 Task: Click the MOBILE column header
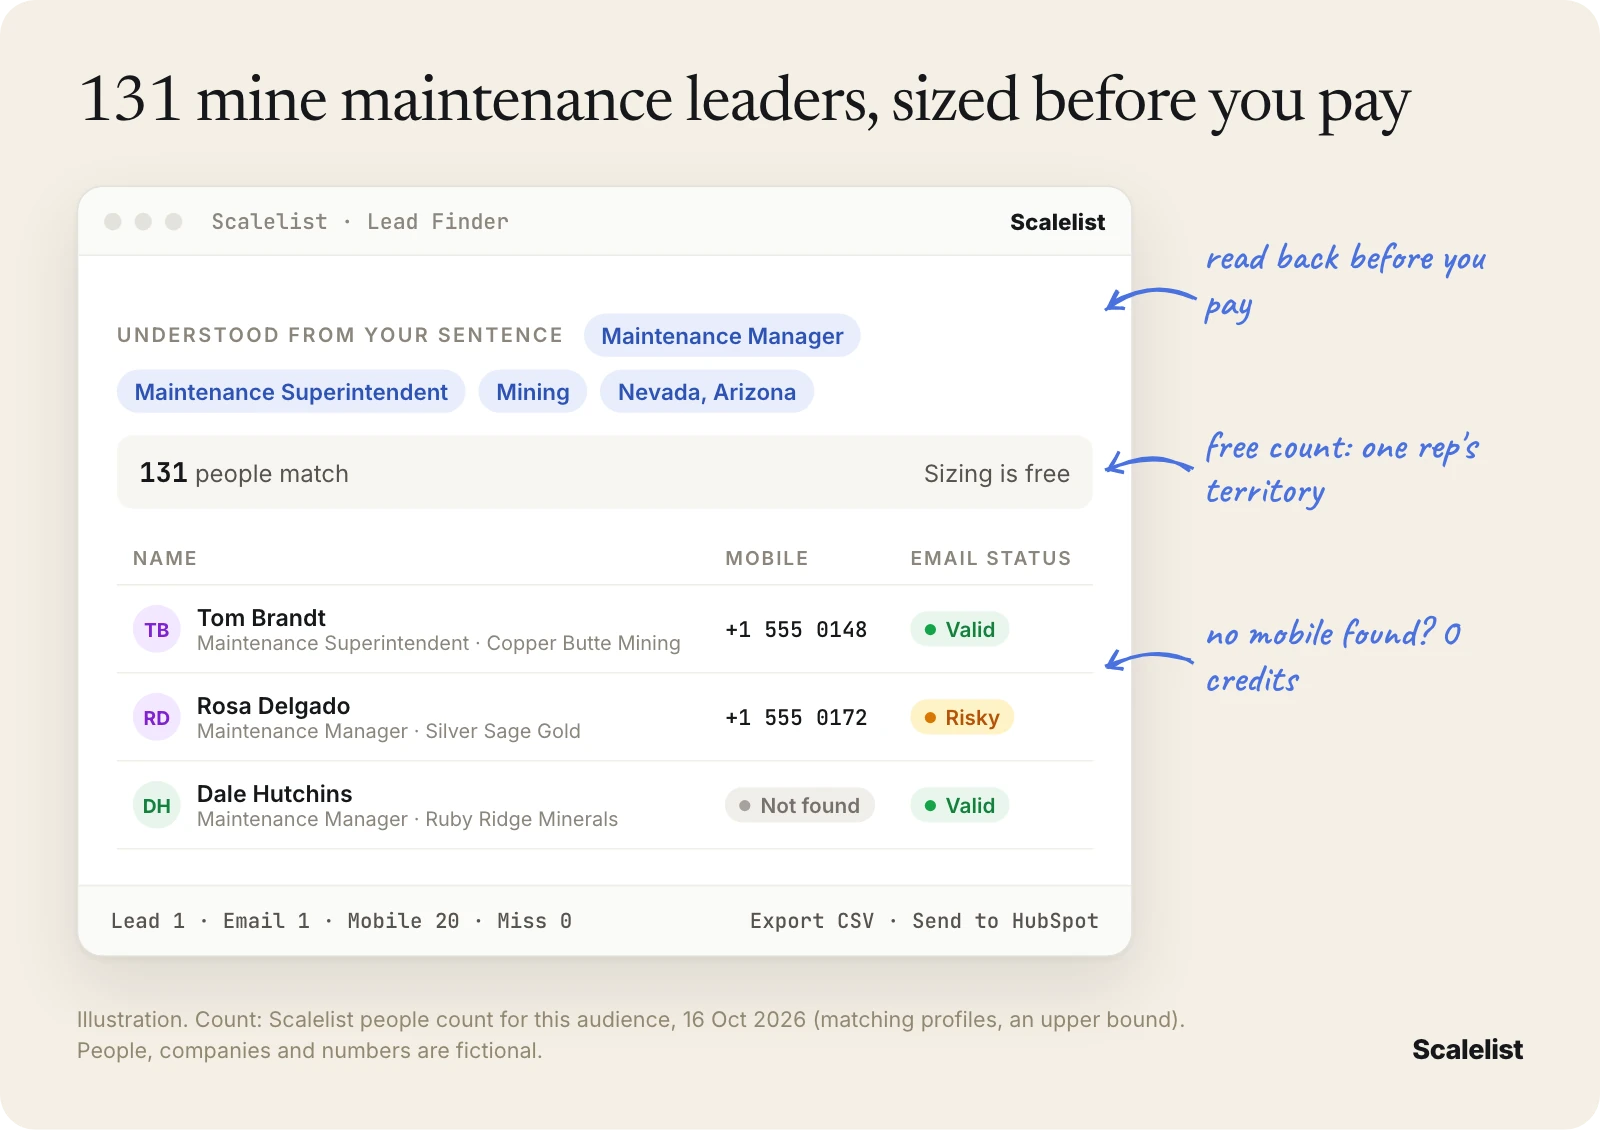click(767, 558)
